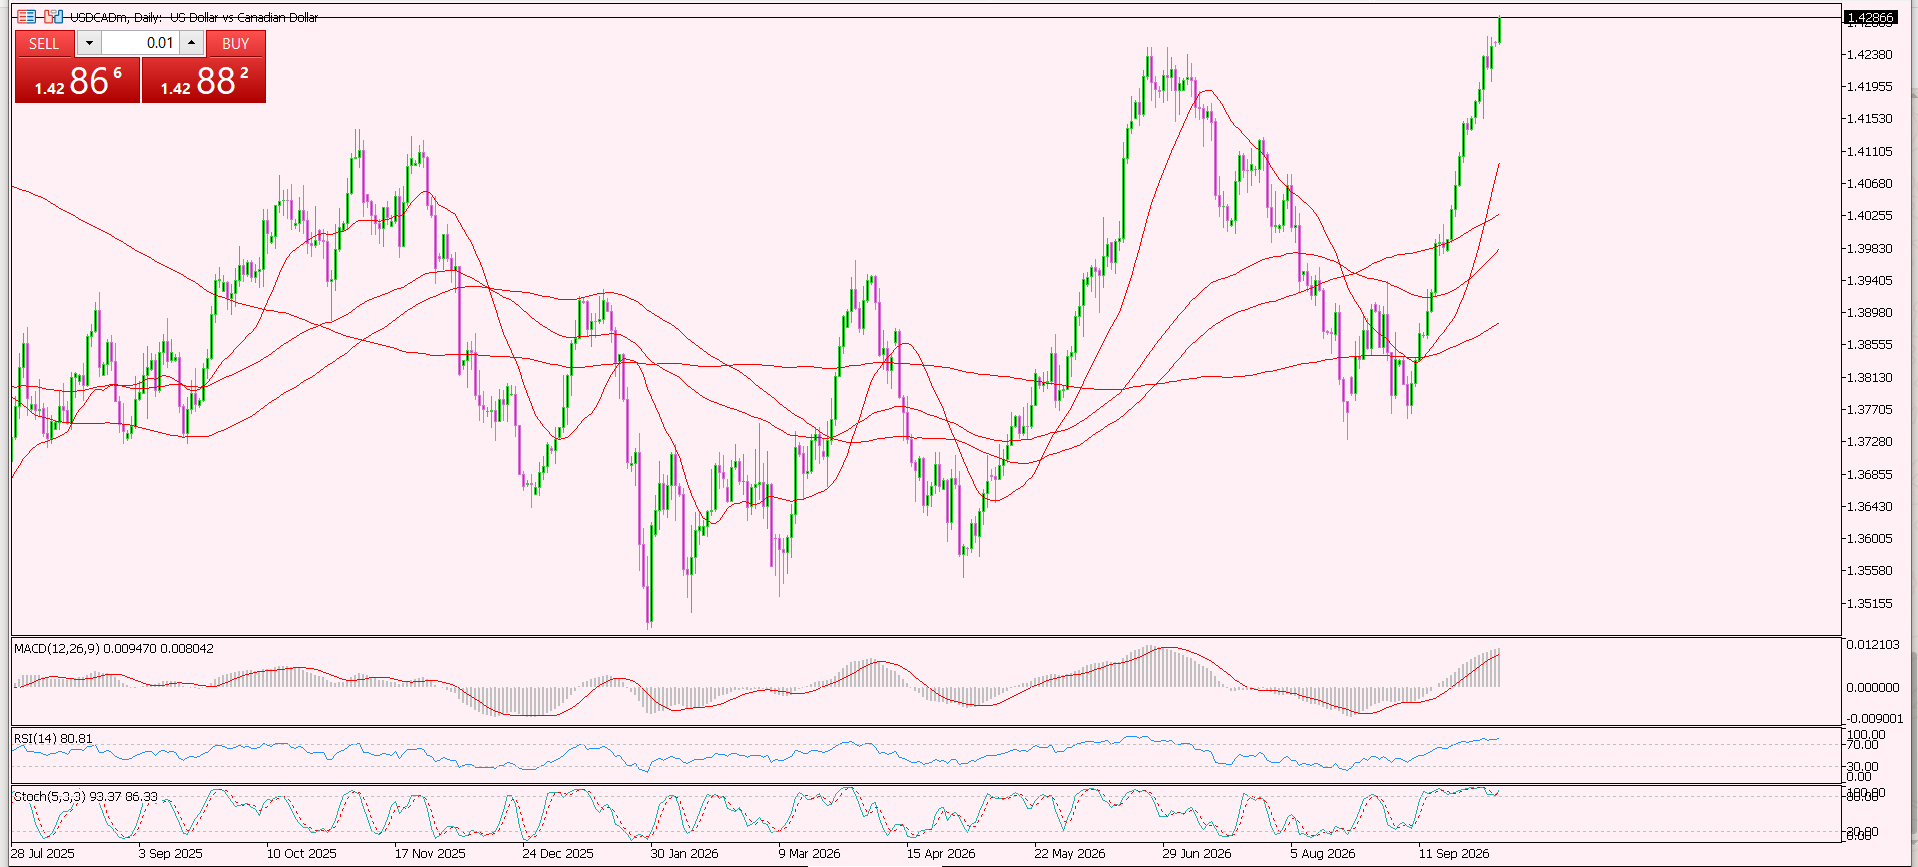Screen dimensions: 1918x867
Task: Click the 11 Sep 2026 date label
Action: tap(1454, 854)
